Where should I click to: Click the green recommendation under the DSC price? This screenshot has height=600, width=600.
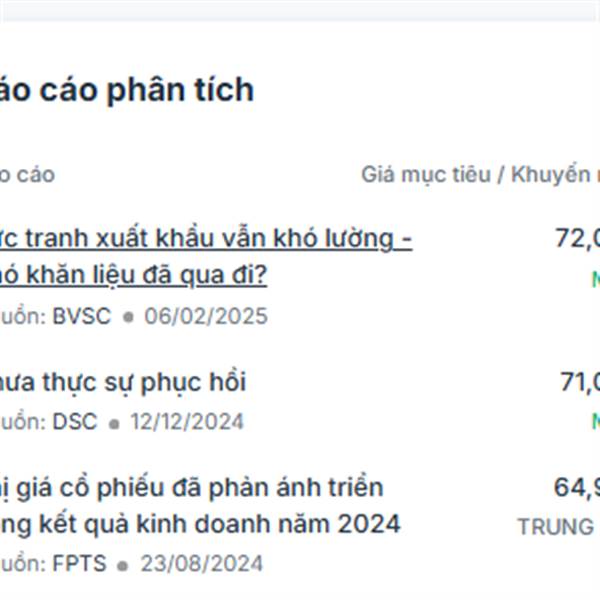click(x=596, y=422)
